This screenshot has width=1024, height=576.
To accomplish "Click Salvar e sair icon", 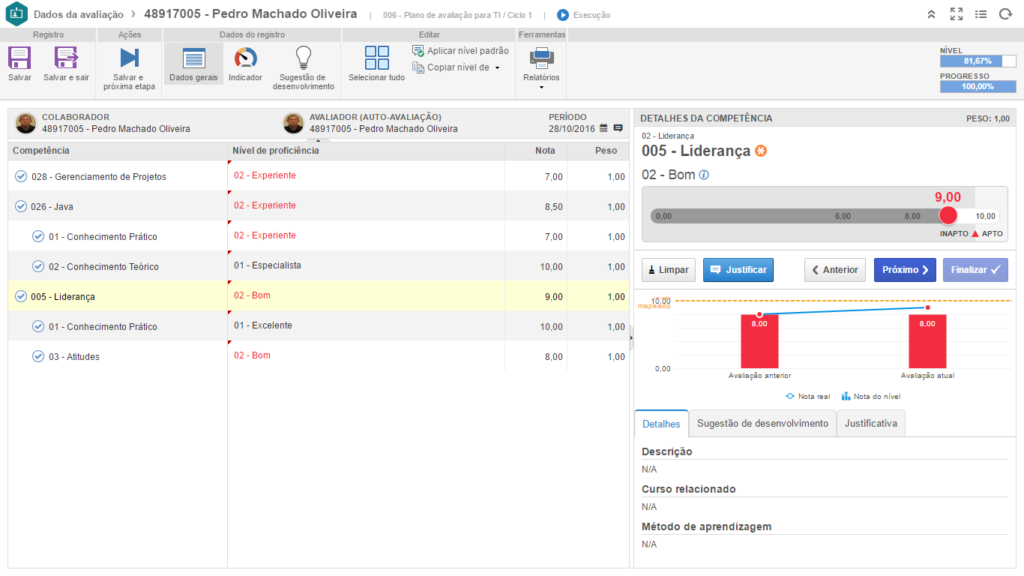I will pyautogui.click(x=66, y=58).
